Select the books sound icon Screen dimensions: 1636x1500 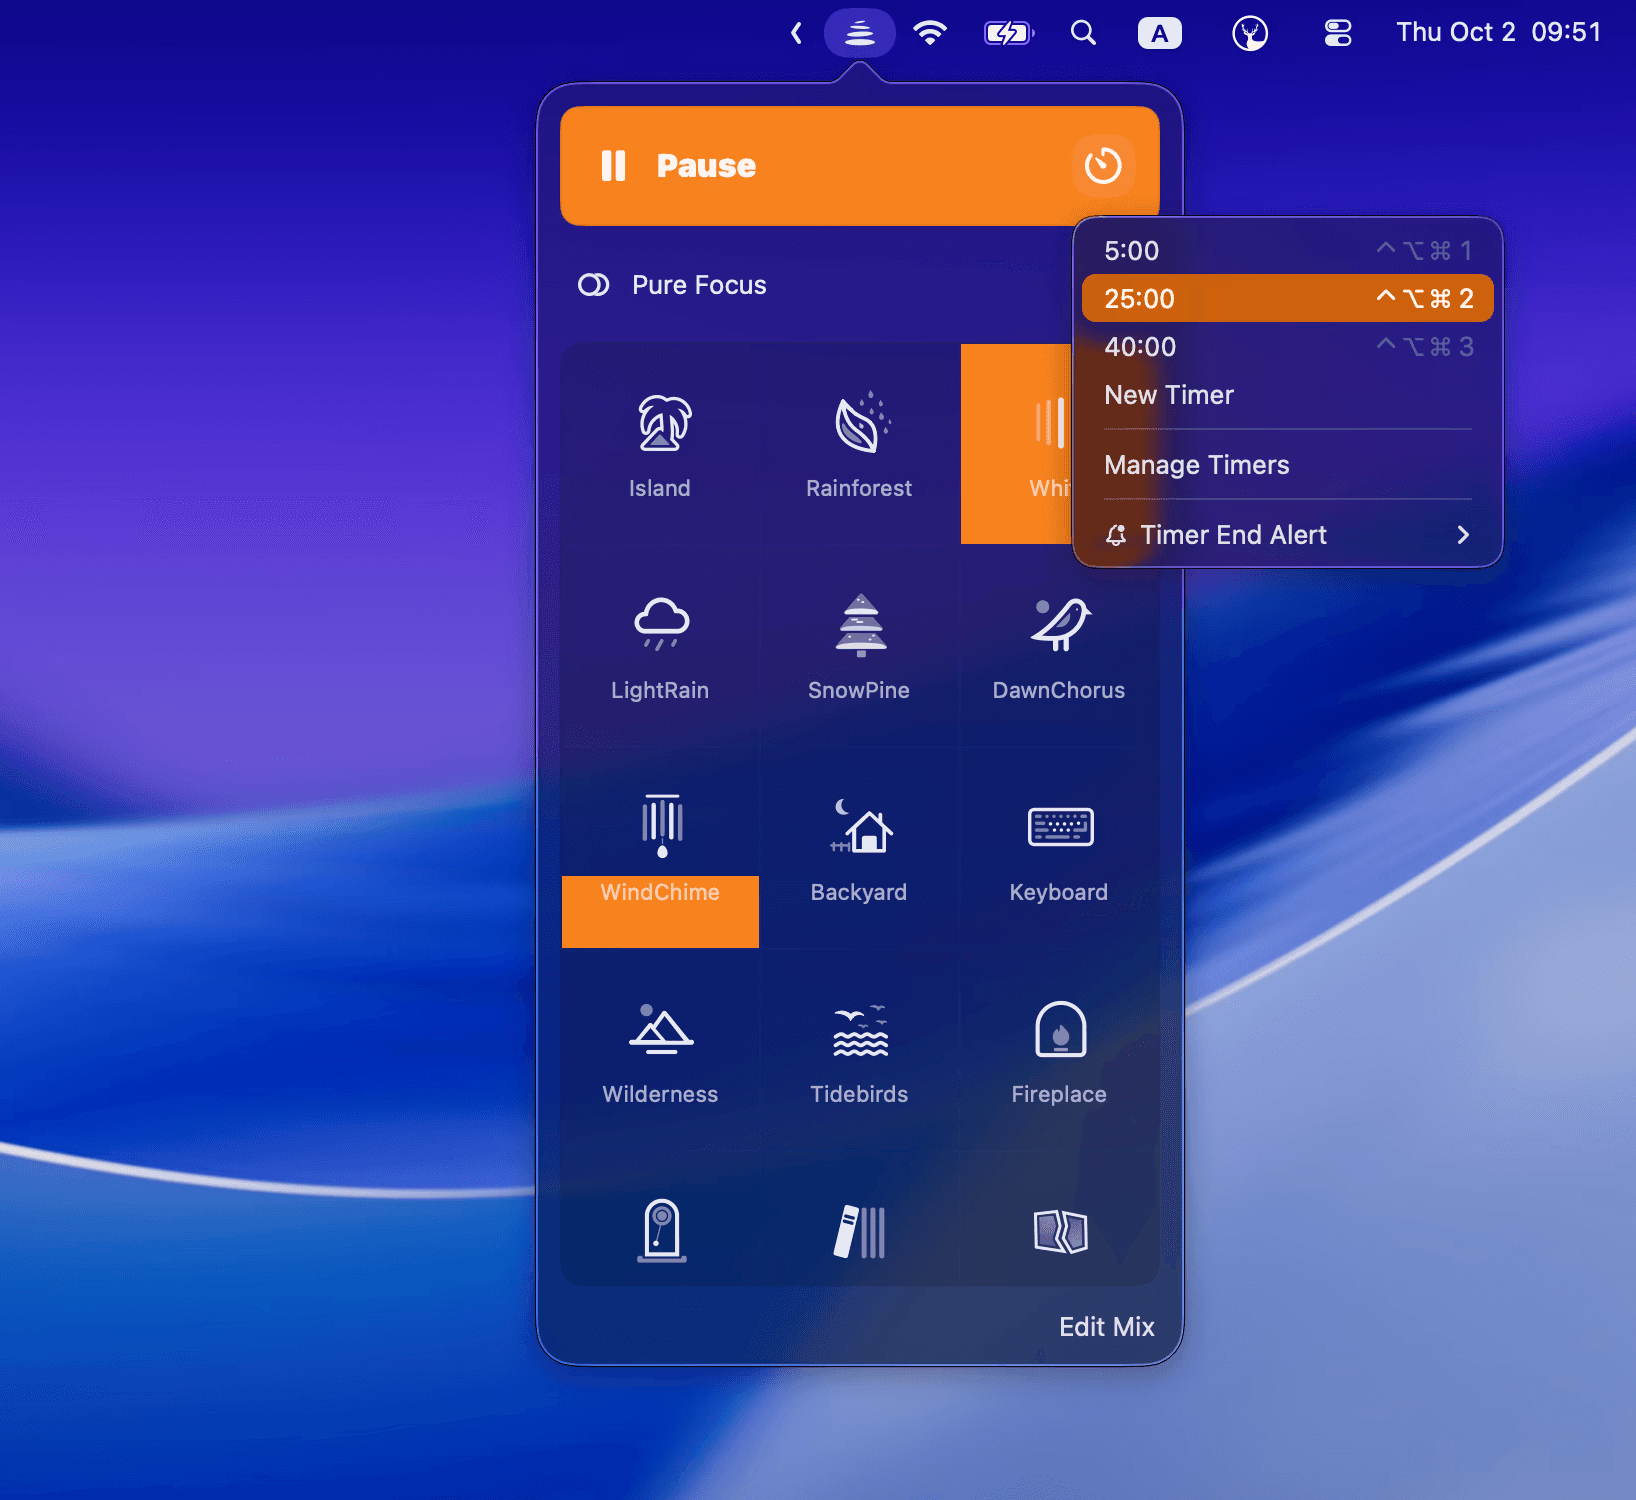(860, 1231)
